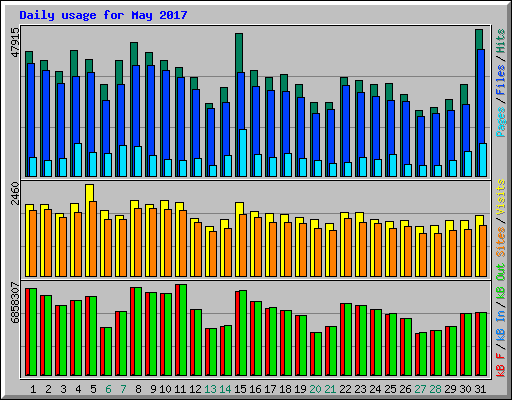512x400 pixels.
Task: Click day label 11 on the x-axis
Action: point(180,389)
